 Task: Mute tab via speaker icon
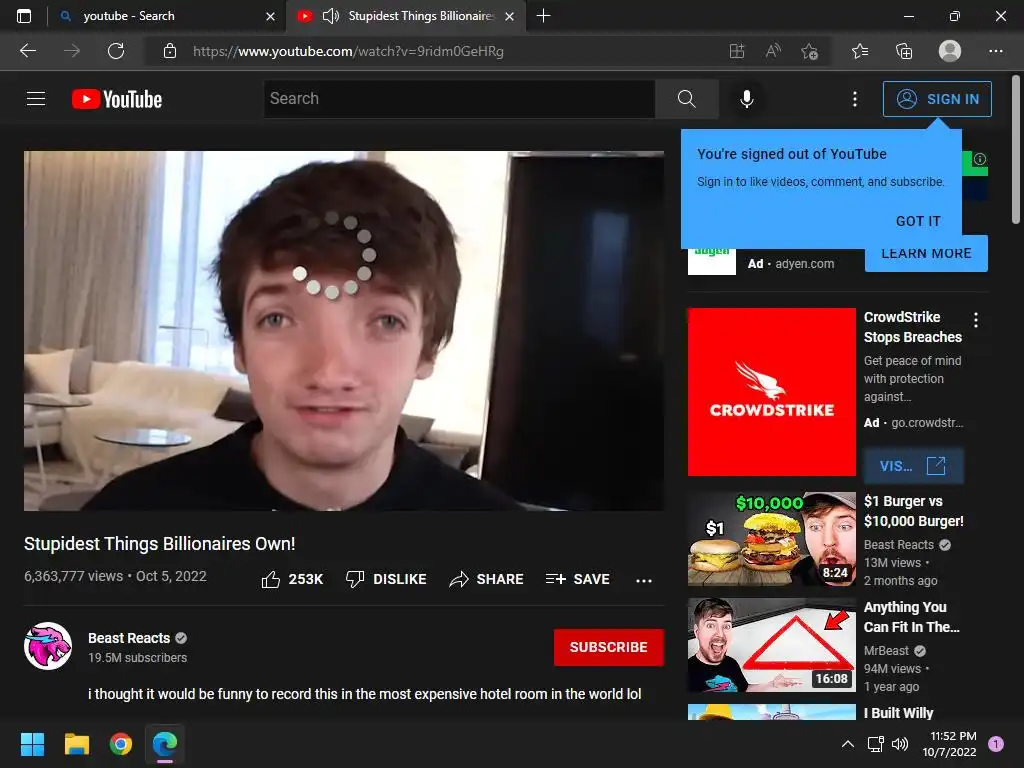[x=330, y=16]
